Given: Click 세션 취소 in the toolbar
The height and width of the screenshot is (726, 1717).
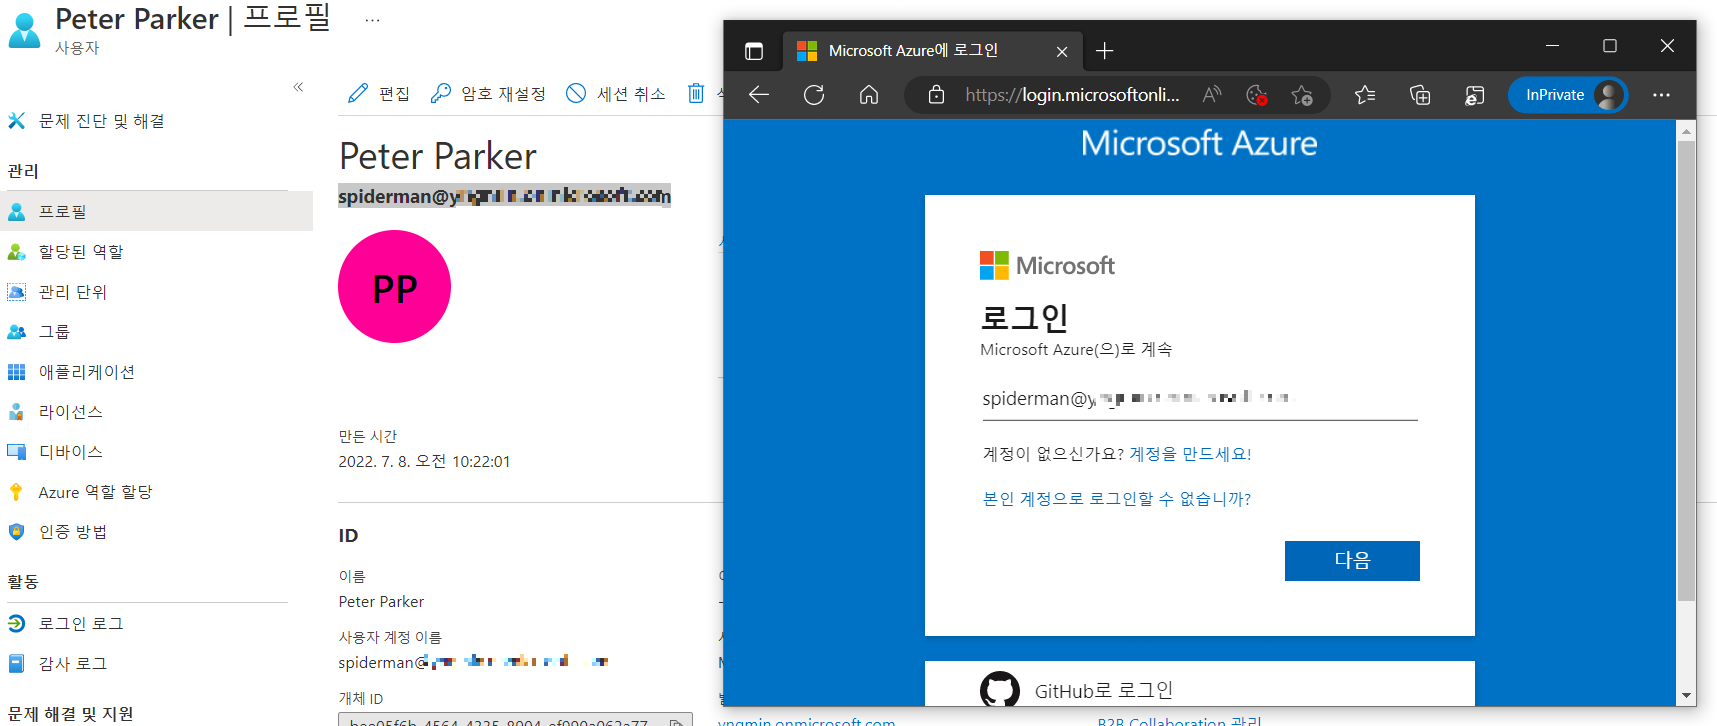Looking at the screenshot, I should coord(615,94).
